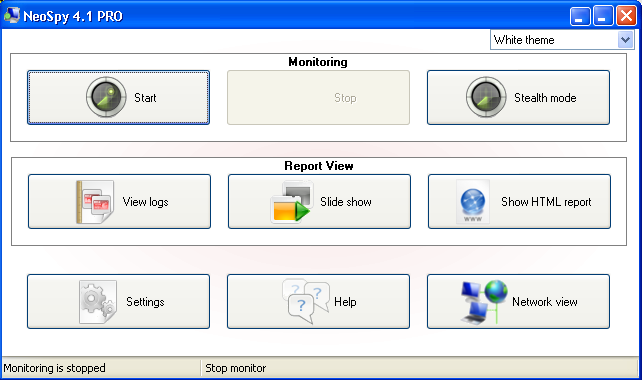Click the 'Monitoring' group heading
The width and height of the screenshot is (642, 380).
tap(318, 62)
